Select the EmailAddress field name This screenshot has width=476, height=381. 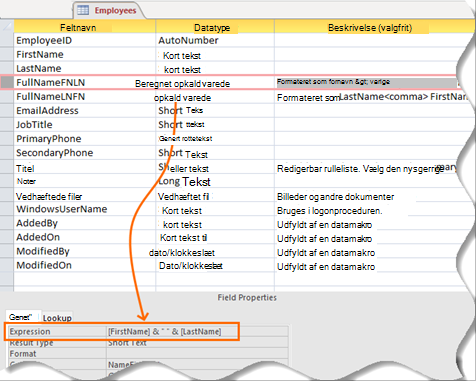[x=47, y=111]
